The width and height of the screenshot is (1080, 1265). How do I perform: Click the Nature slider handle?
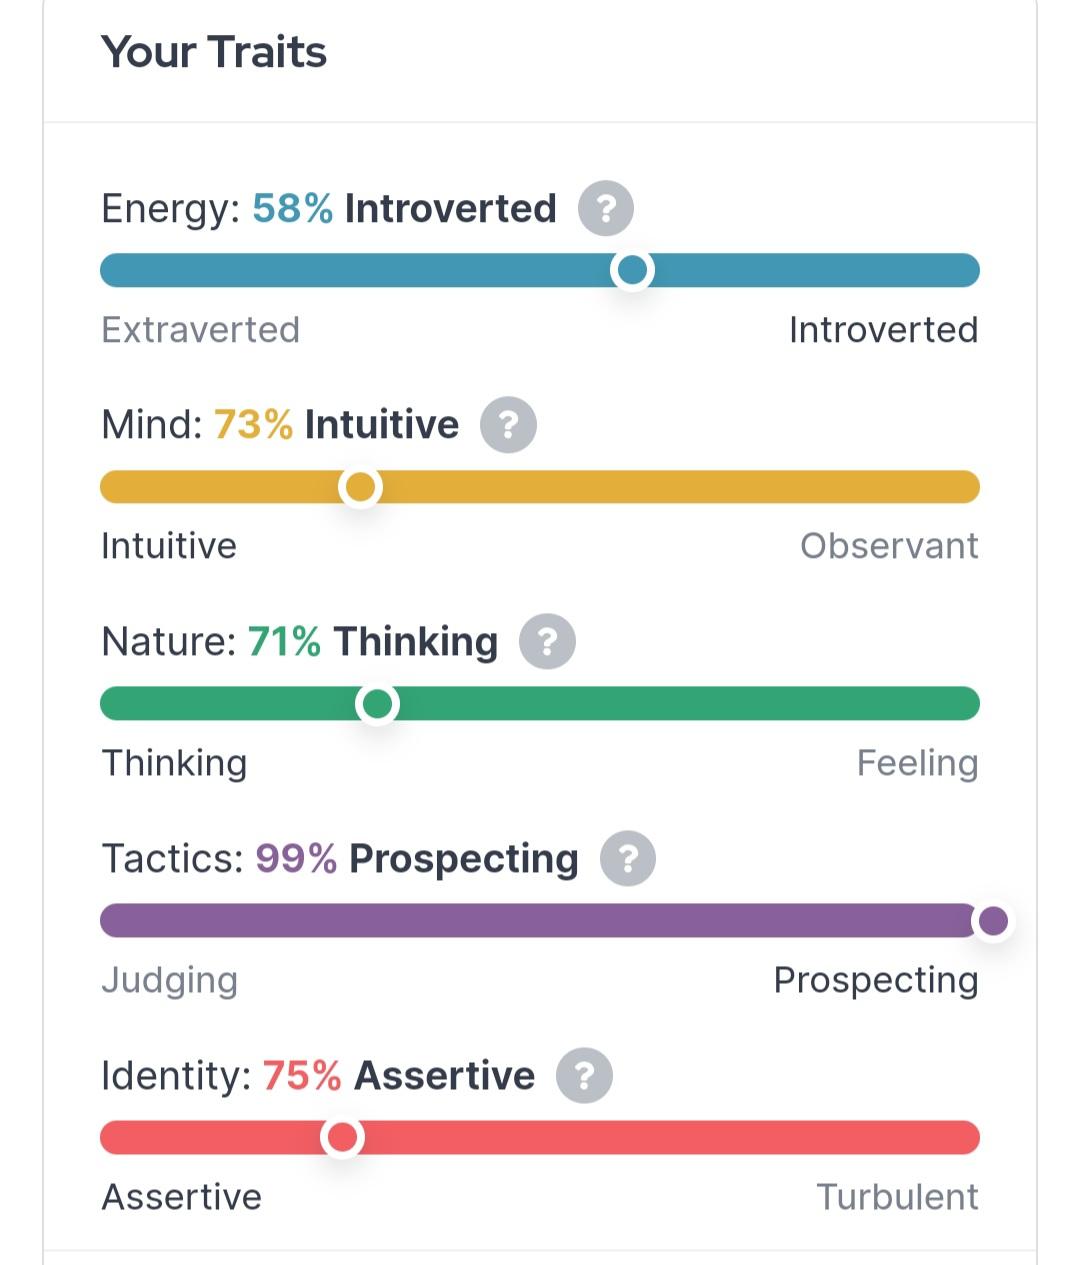coord(377,703)
